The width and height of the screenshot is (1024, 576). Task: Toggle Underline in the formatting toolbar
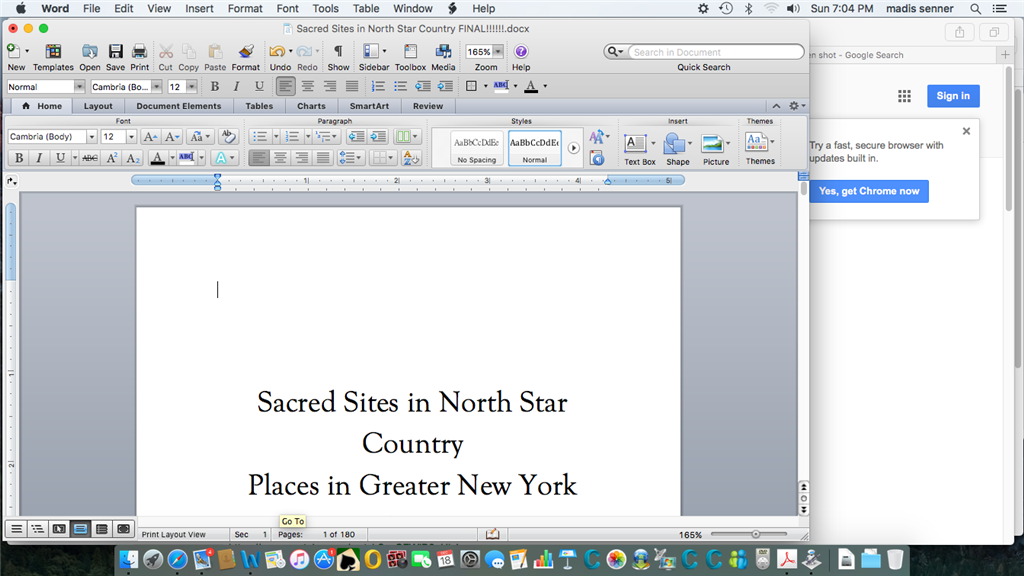(x=259, y=86)
